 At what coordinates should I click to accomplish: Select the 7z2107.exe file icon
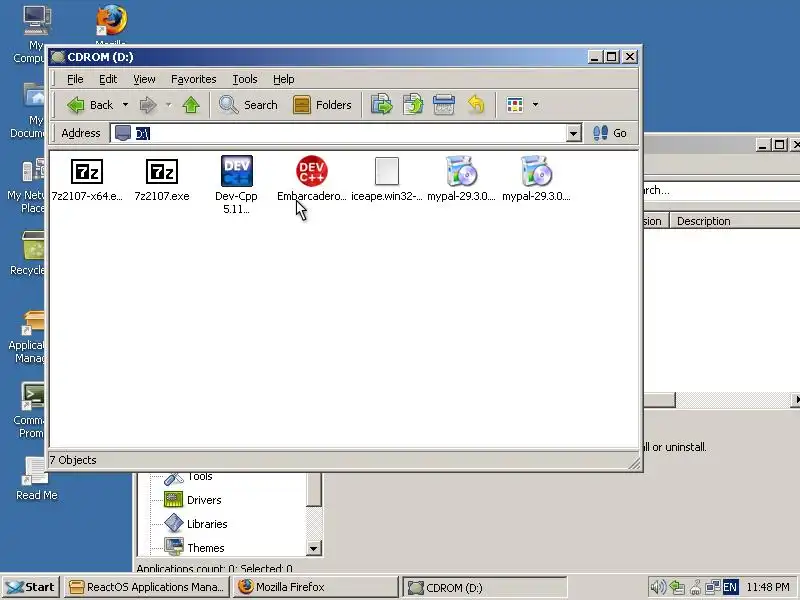[162, 171]
